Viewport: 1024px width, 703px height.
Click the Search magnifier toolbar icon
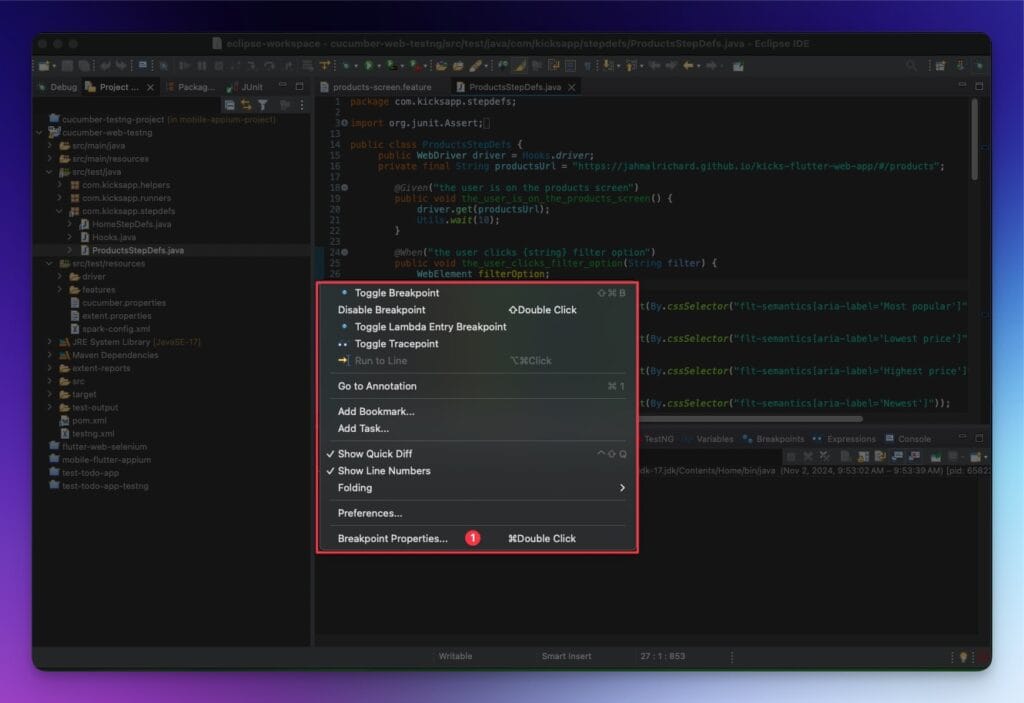pyautogui.click(x=911, y=65)
